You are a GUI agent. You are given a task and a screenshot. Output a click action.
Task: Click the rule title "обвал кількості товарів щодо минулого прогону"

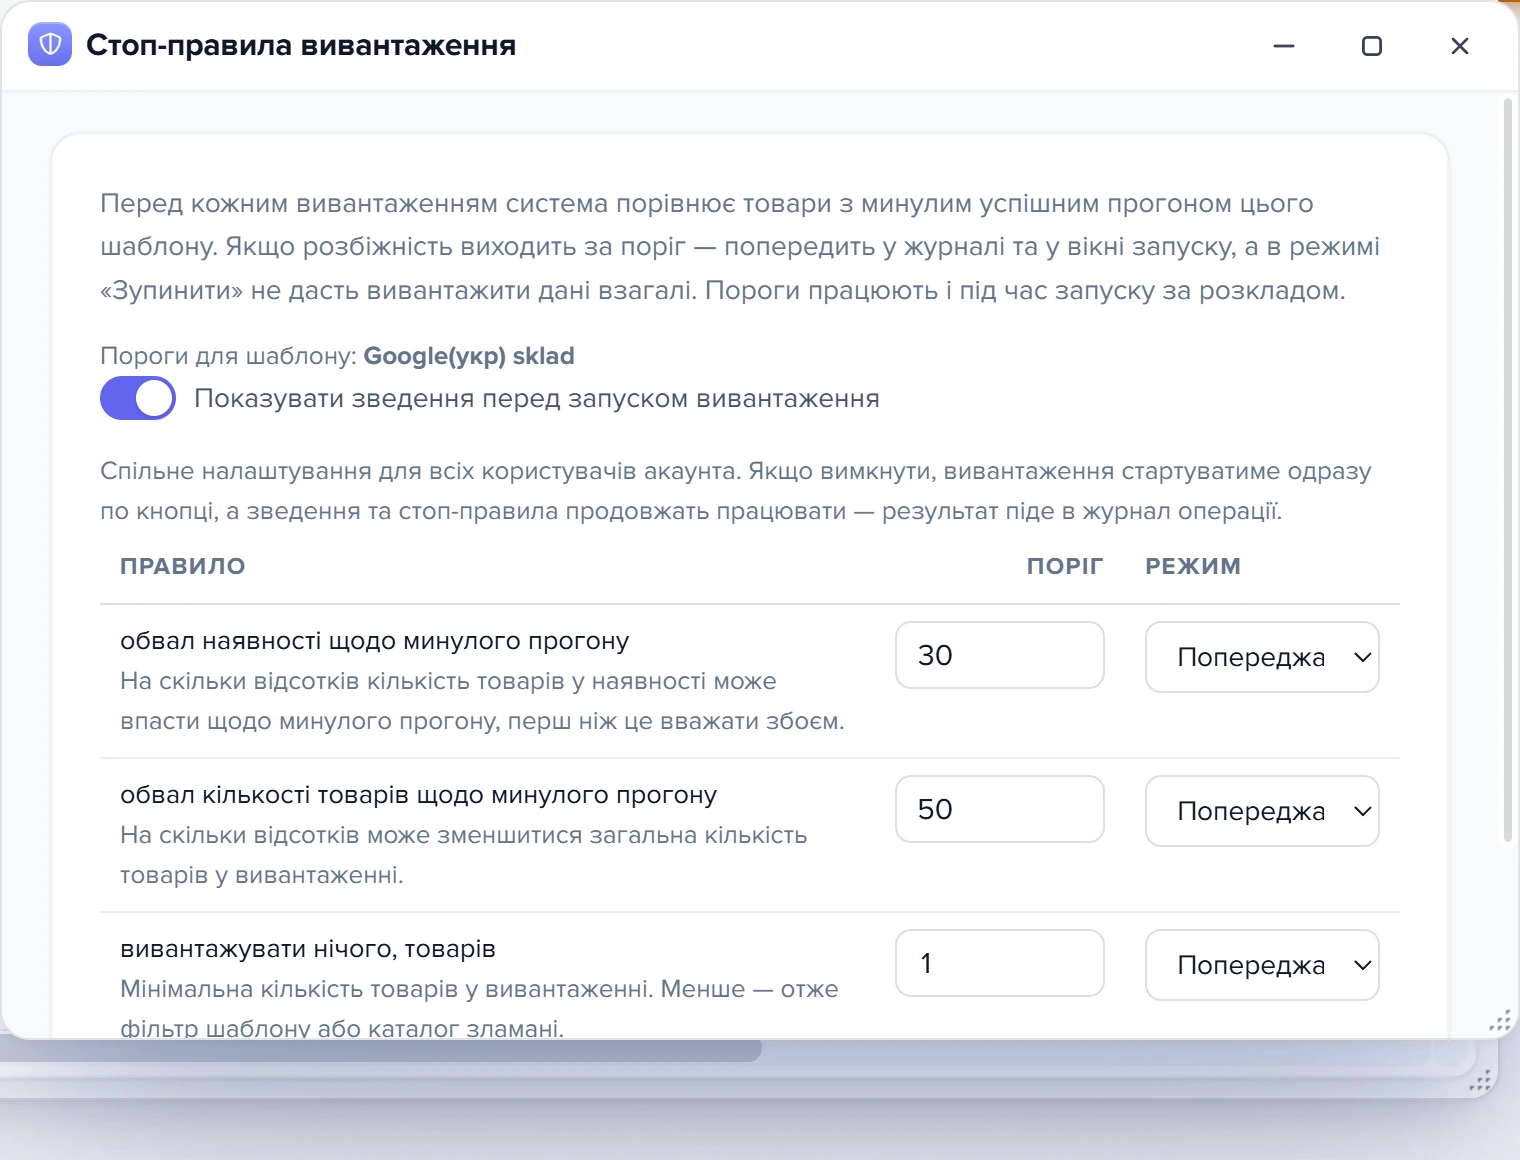(x=419, y=795)
